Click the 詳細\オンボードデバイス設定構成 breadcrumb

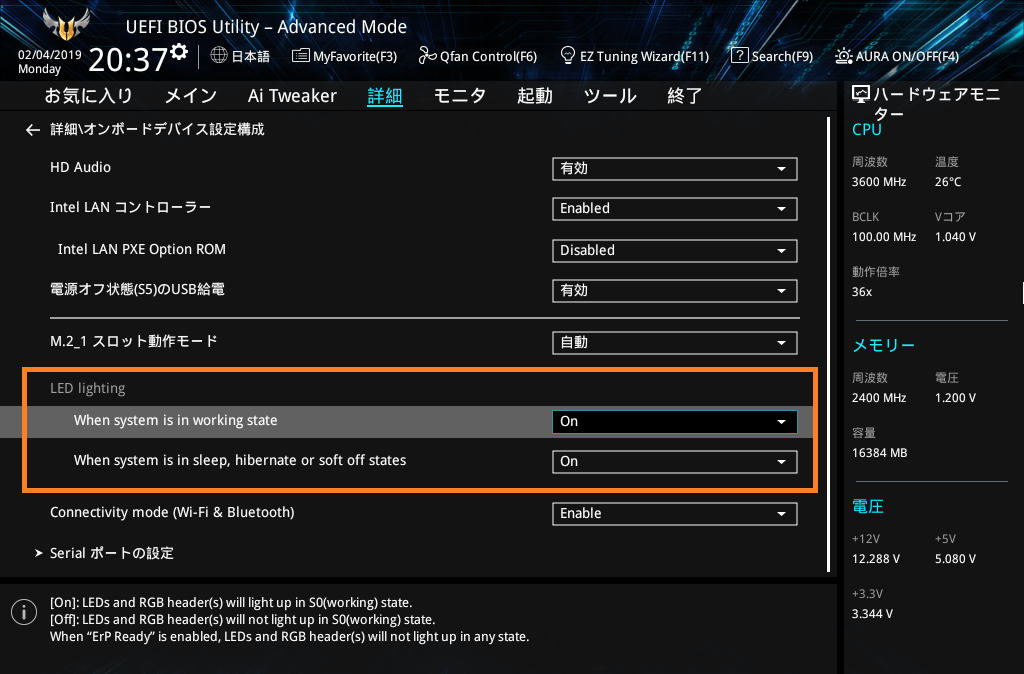[x=157, y=129]
